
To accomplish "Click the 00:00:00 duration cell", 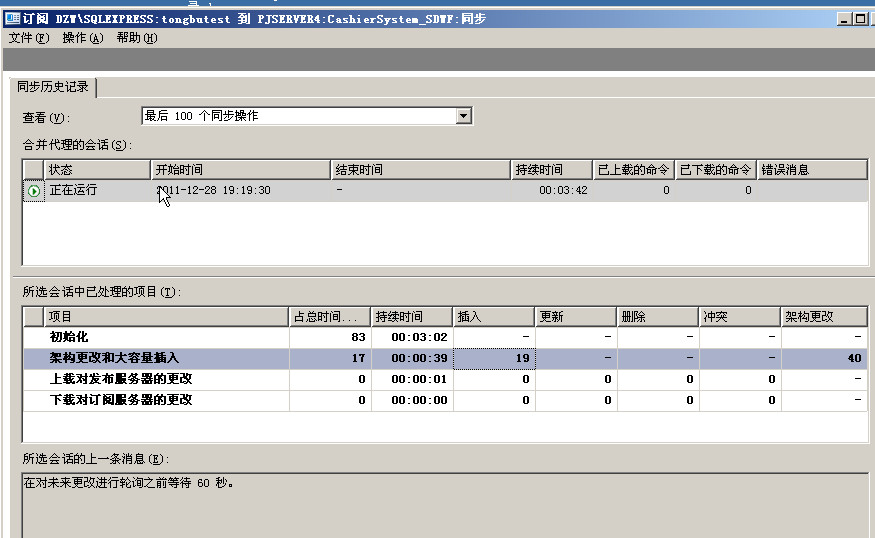I will click(x=412, y=400).
